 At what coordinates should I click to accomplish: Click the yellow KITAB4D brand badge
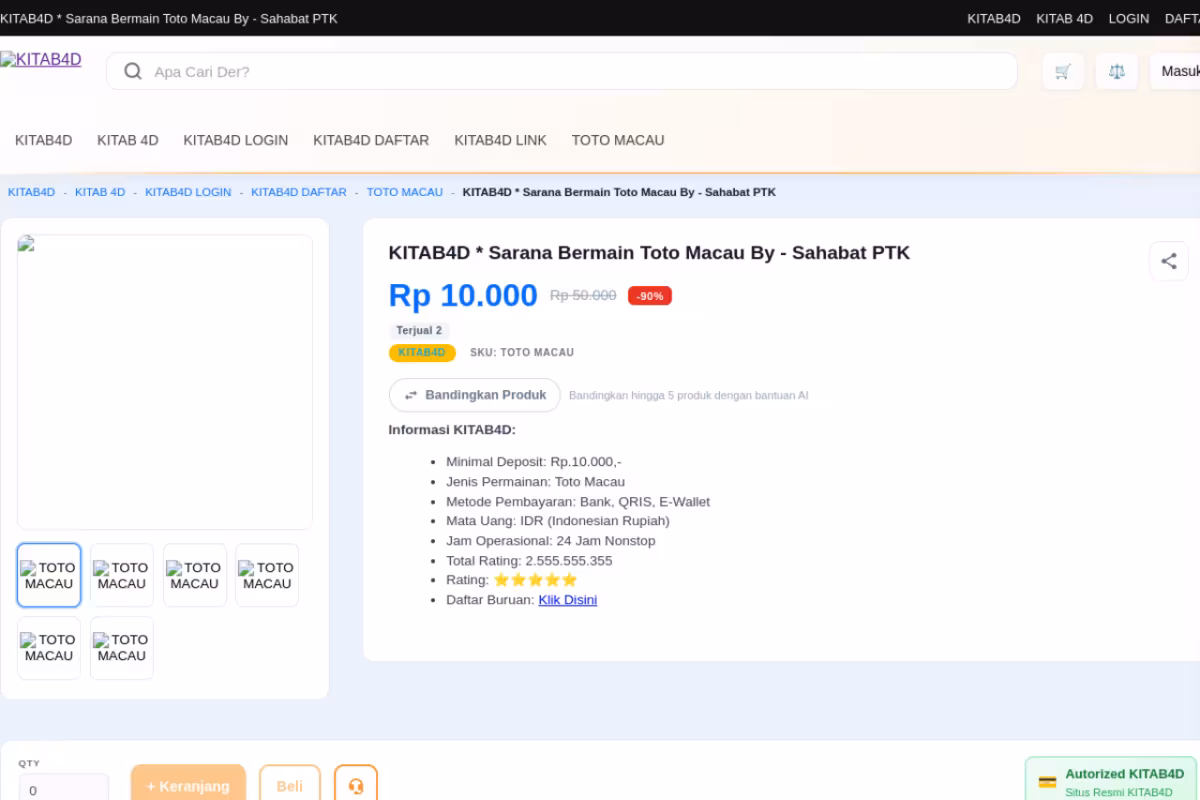[x=422, y=353]
